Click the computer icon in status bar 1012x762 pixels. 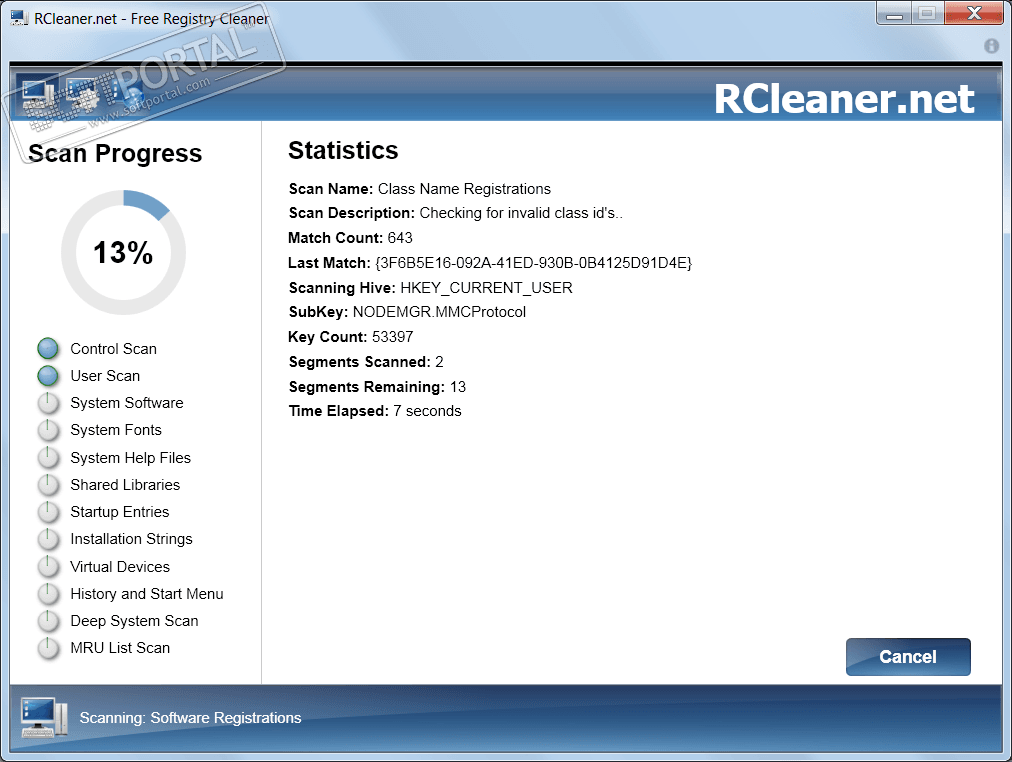(43, 717)
